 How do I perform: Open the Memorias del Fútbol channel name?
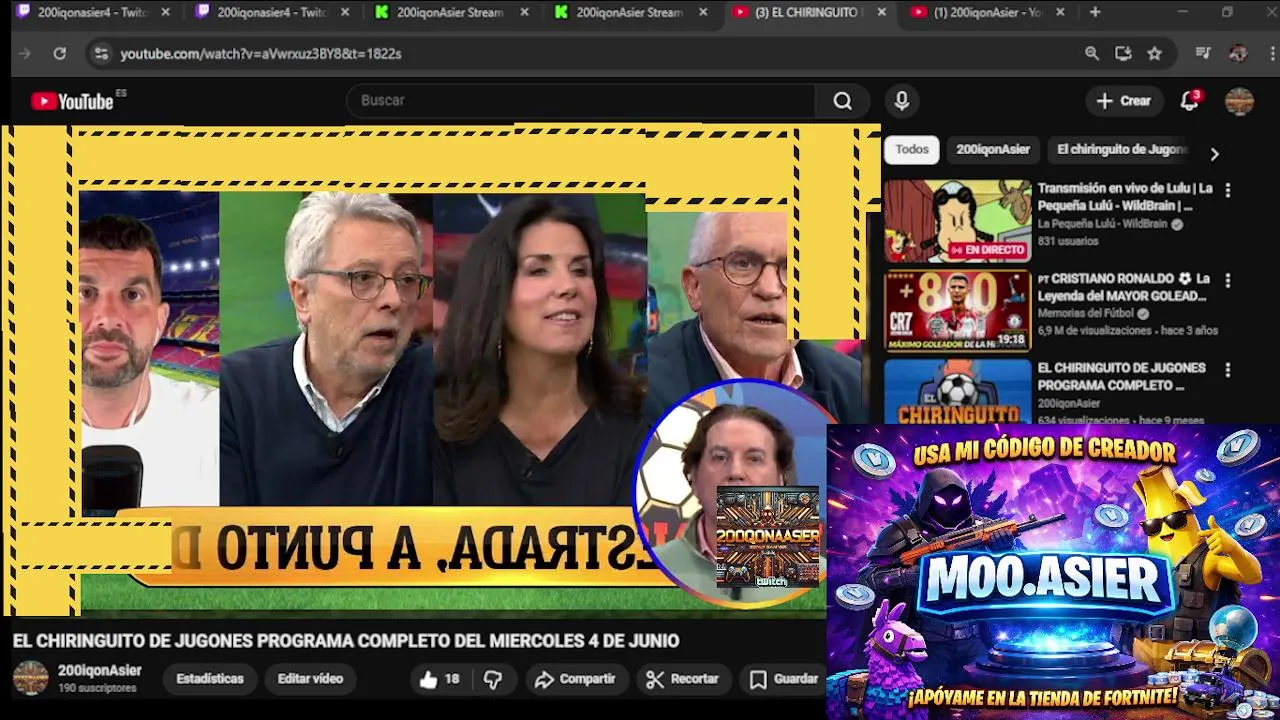pos(1086,313)
